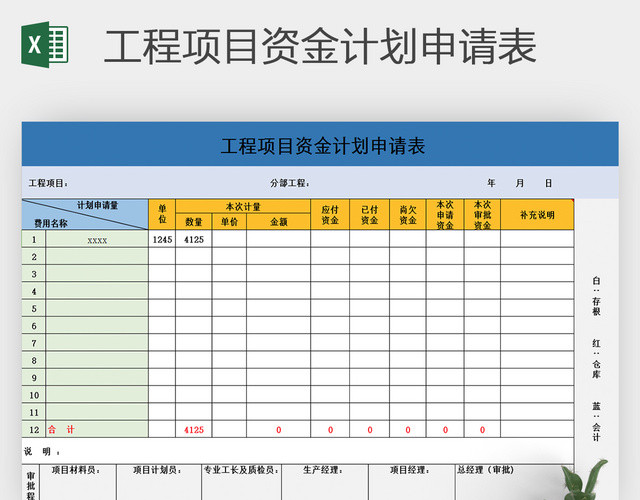Select the 单价 column header
Viewport: 640px width, 500px height.
pyautogui.click(x=229, y=222)
